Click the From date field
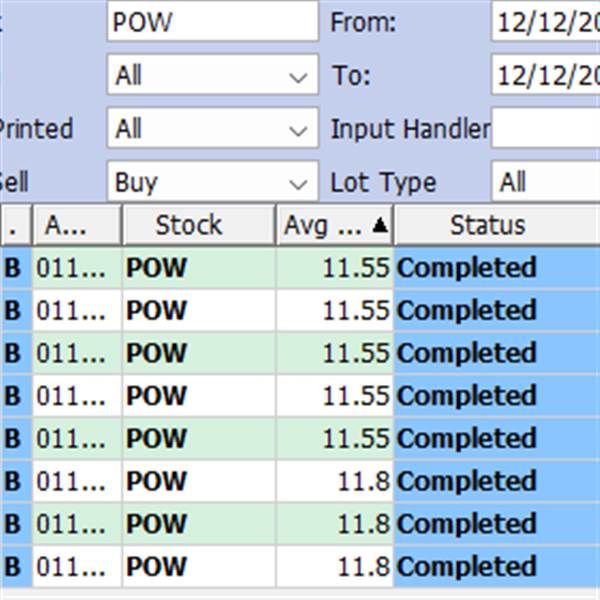This screenshot has width=600, height=600. (x=545, y=22)
